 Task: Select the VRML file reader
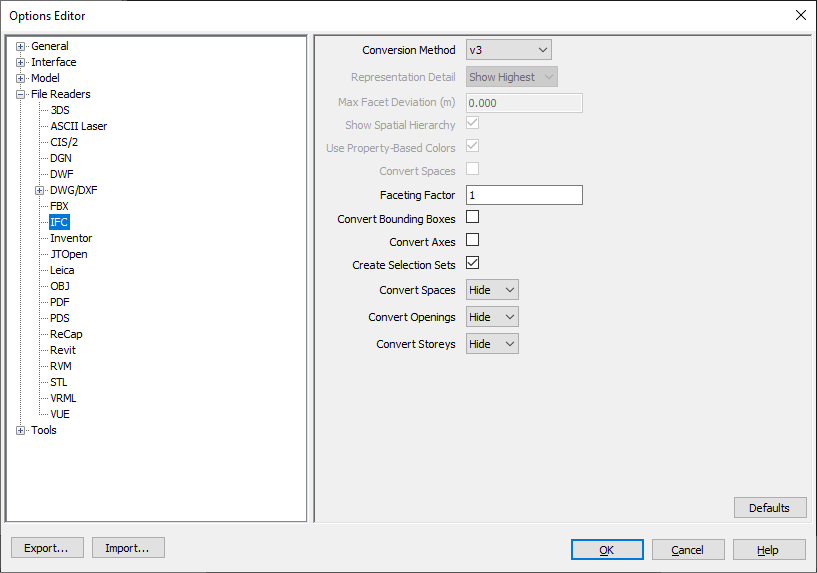[63, 398]
